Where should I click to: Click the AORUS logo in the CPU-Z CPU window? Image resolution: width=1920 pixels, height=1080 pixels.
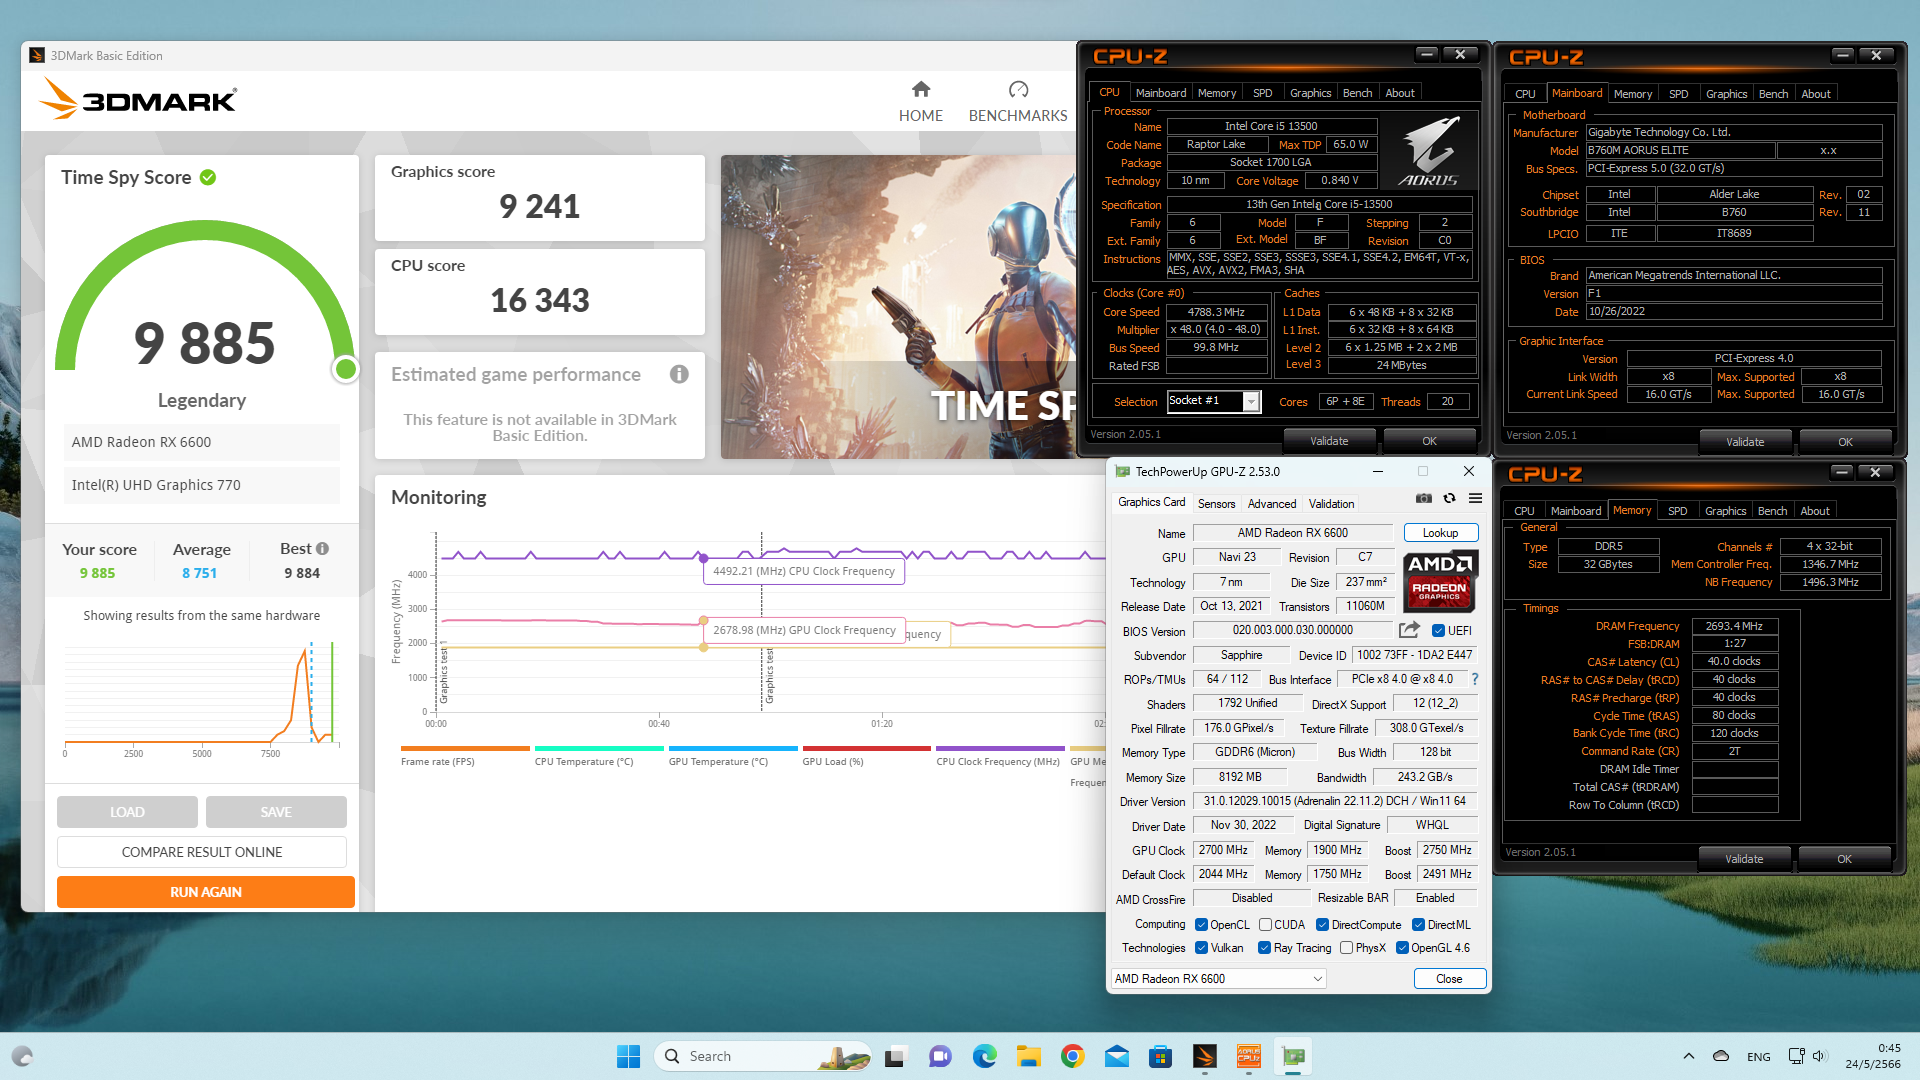pyautogui.click(x=1430, y=152)
